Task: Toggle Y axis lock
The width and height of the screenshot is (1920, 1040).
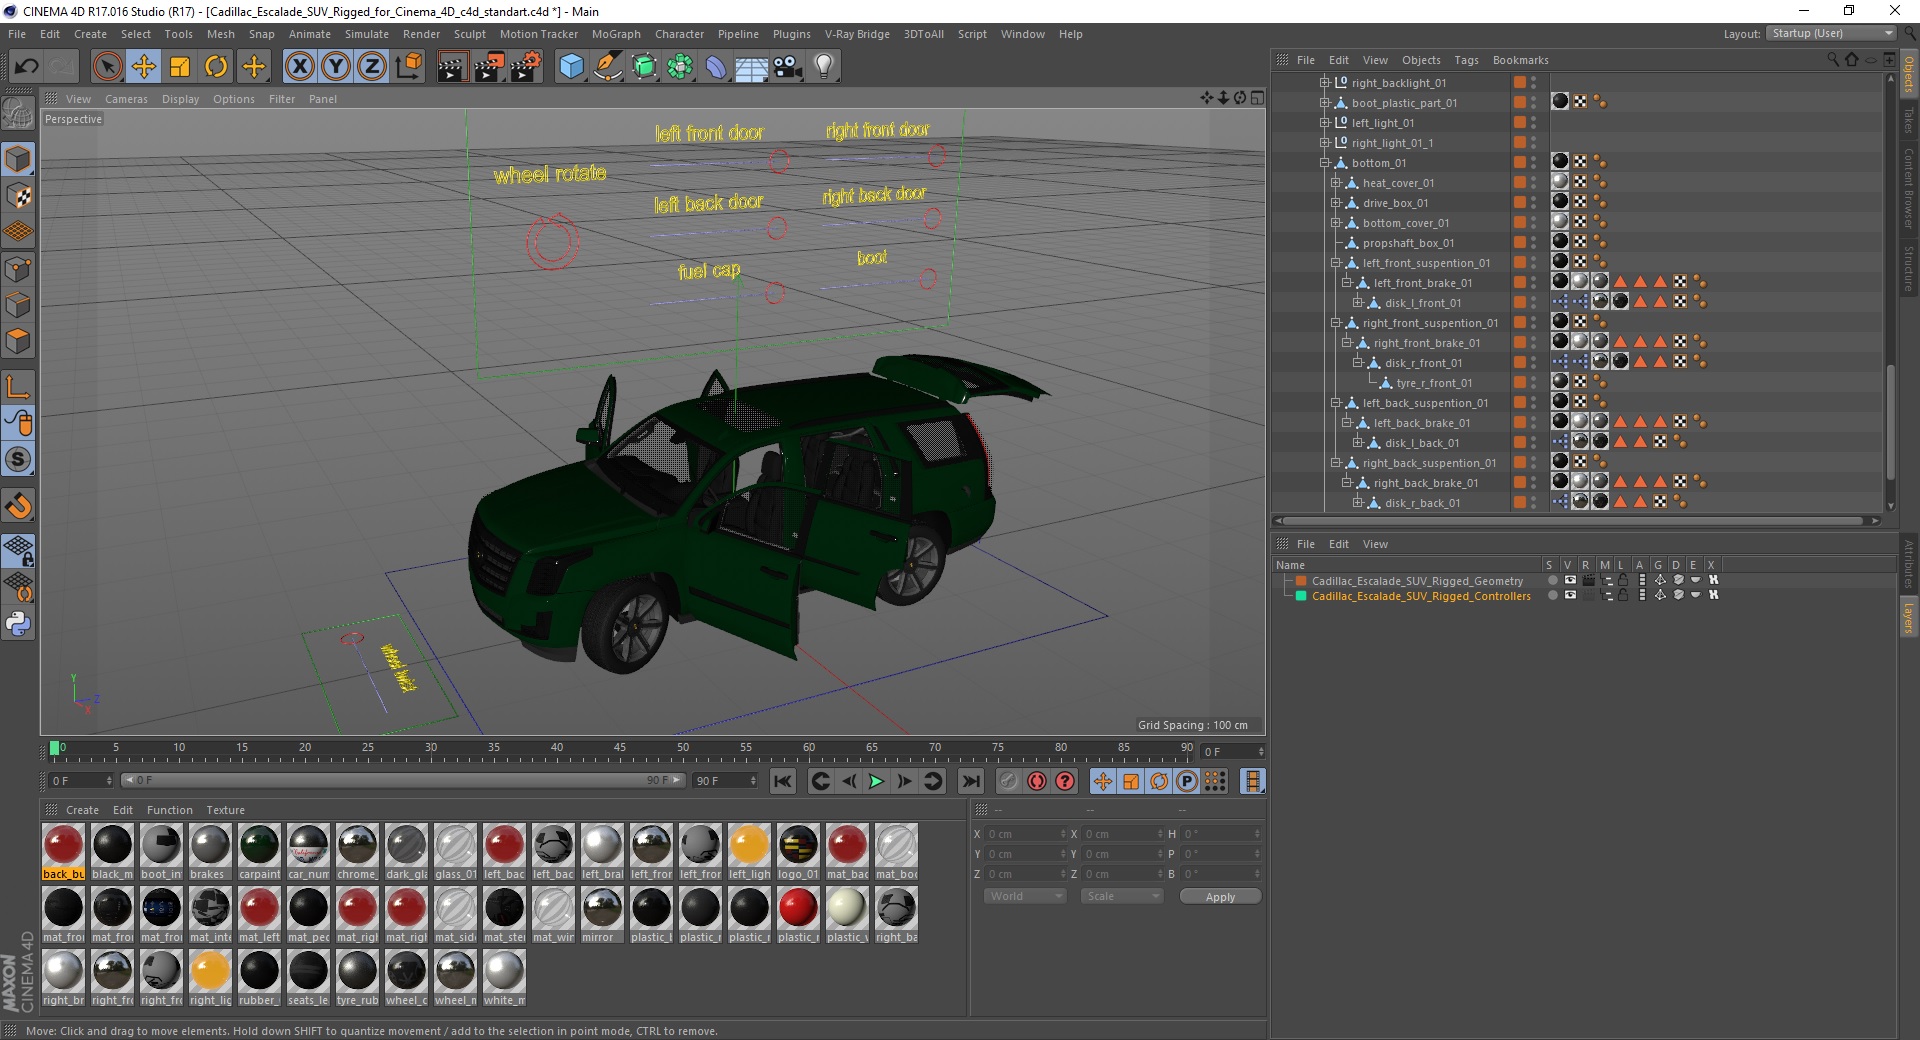Action: coord(336,67)
